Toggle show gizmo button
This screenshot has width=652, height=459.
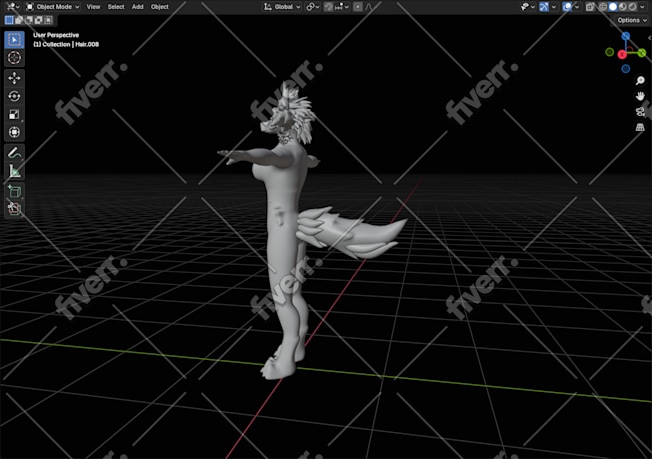pyautogui.click(x=544, y=7)
